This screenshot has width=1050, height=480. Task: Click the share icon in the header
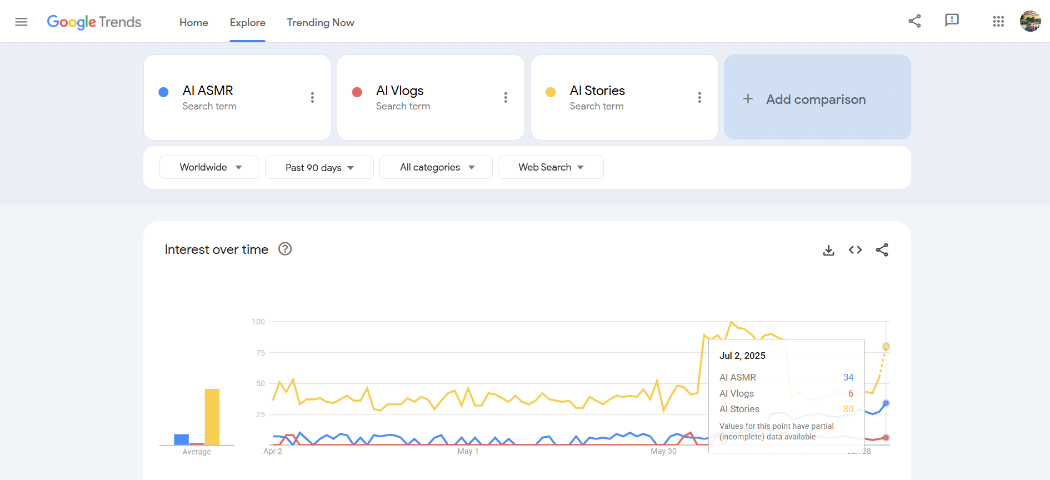click(914, 21)
